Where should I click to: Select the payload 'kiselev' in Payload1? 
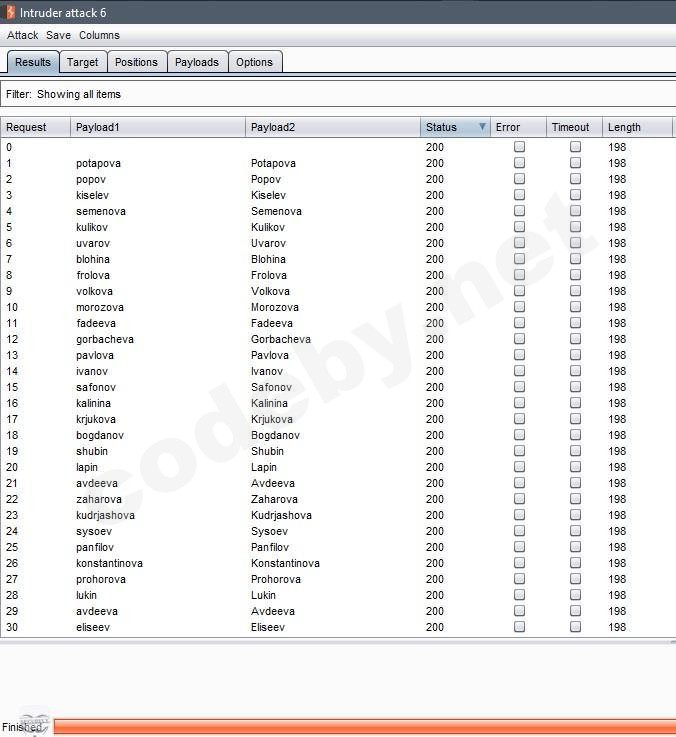(93, 195)
